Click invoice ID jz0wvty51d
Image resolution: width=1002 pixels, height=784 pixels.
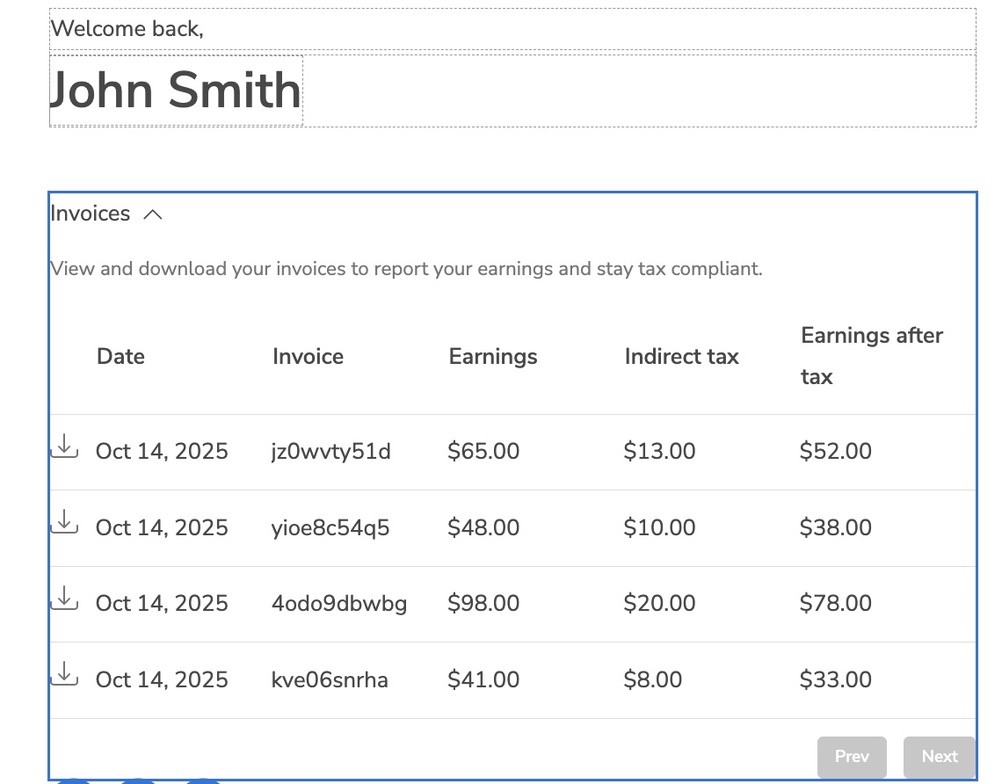pos(331,452)
